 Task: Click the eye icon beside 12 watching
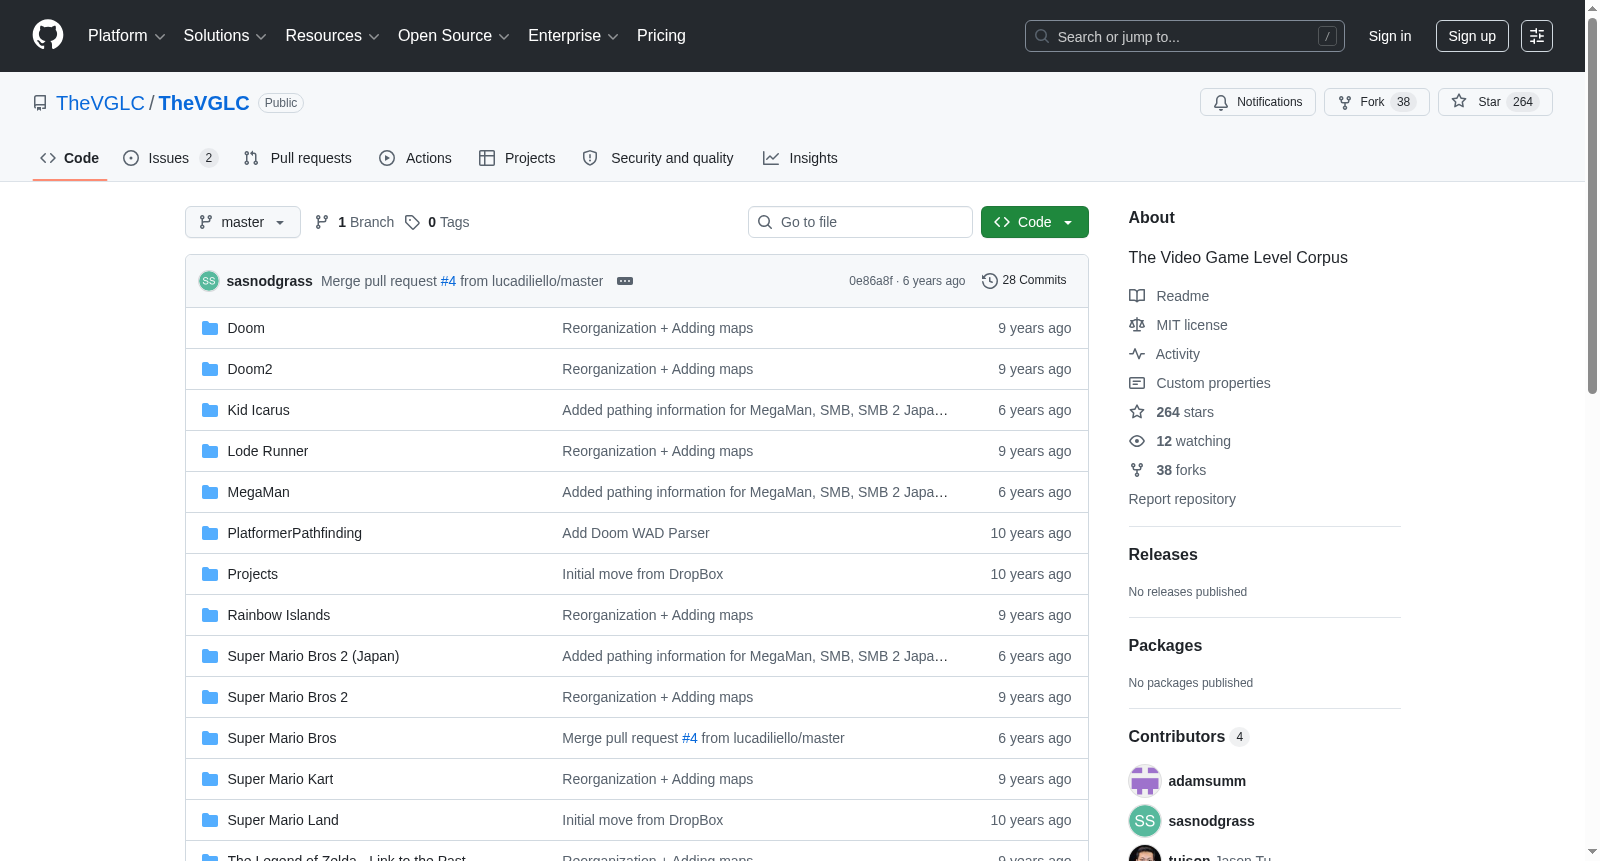pos(1137,441)
